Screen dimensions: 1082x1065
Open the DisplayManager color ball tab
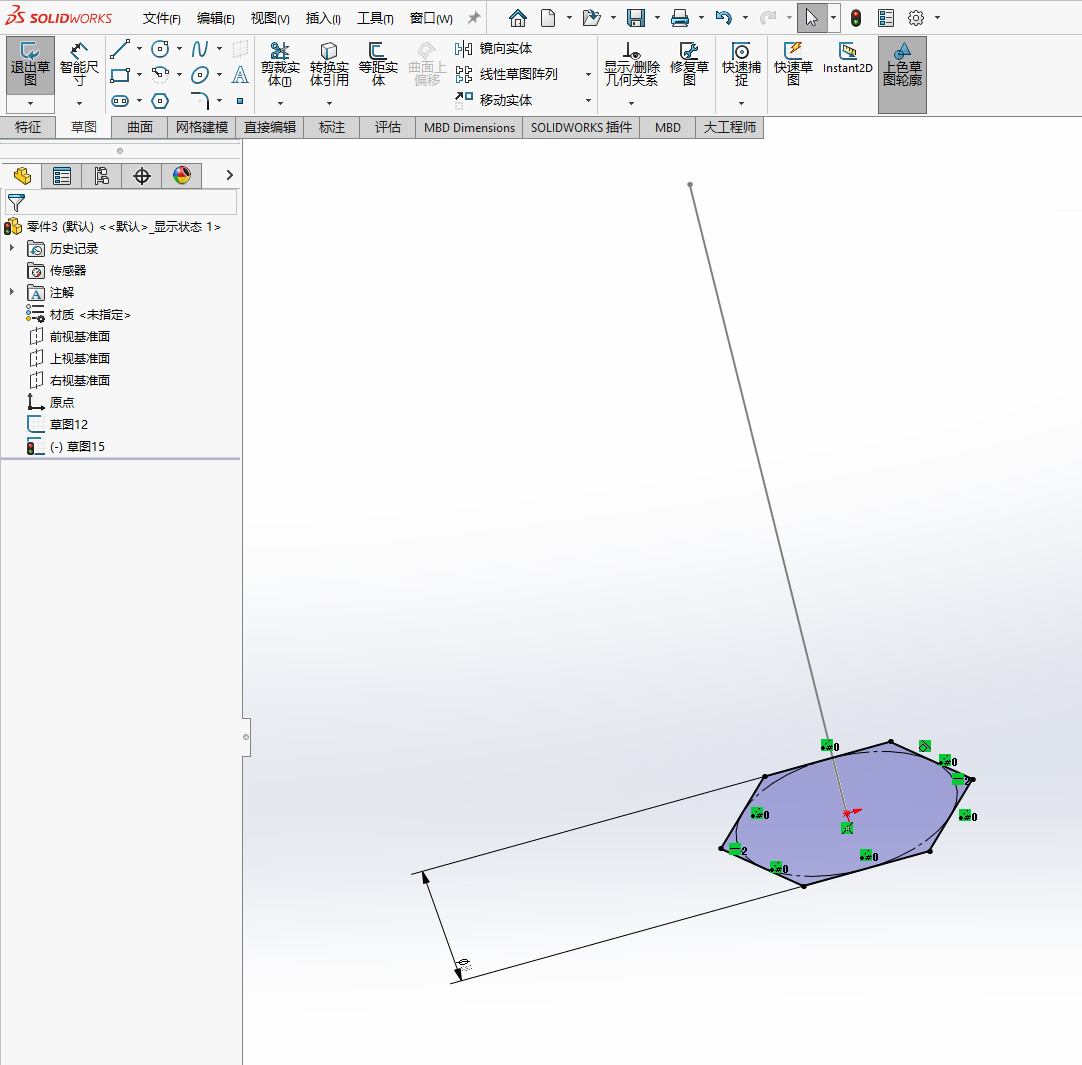[x=181, y=176]
